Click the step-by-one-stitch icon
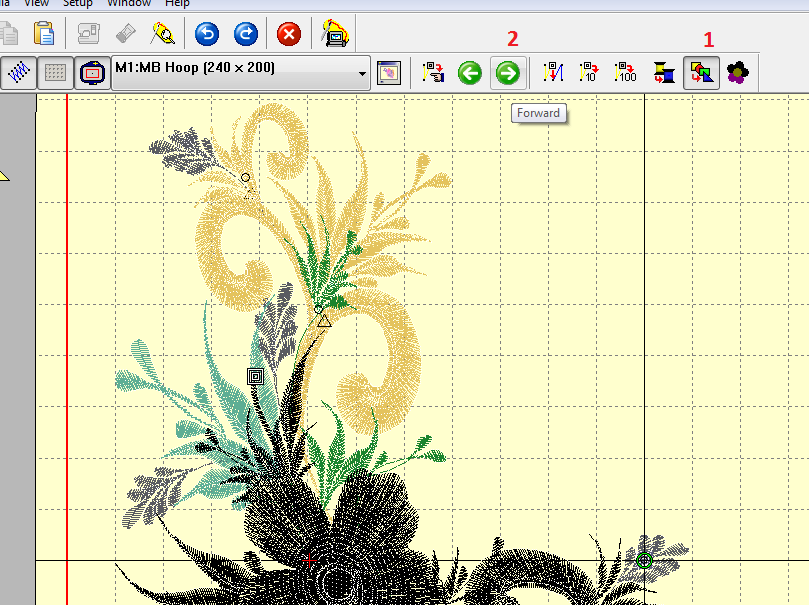This screenshot has height=605, width=809. click(x=553, y=73)
